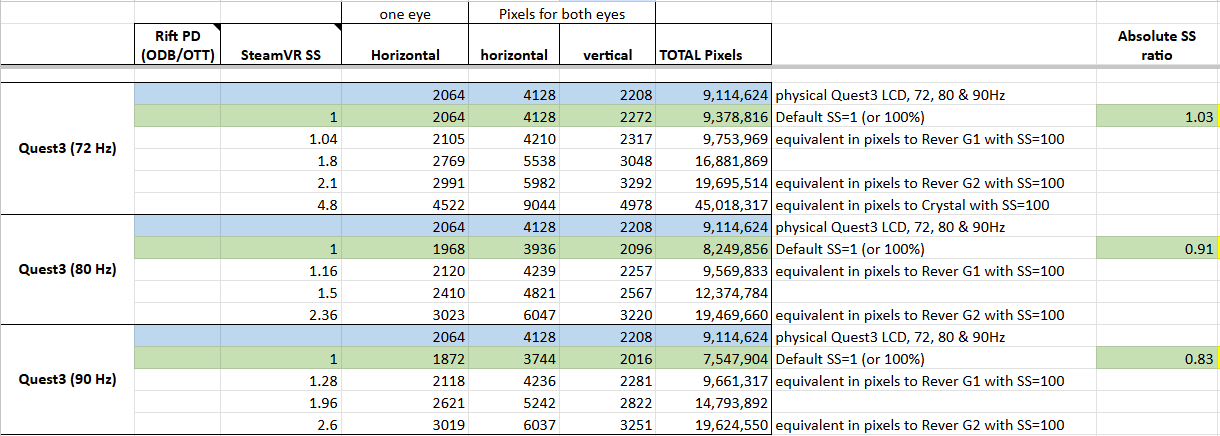Click the both-eyes horizontal cell 9044
Viewport: 1220px width, 436px height.
515,205
